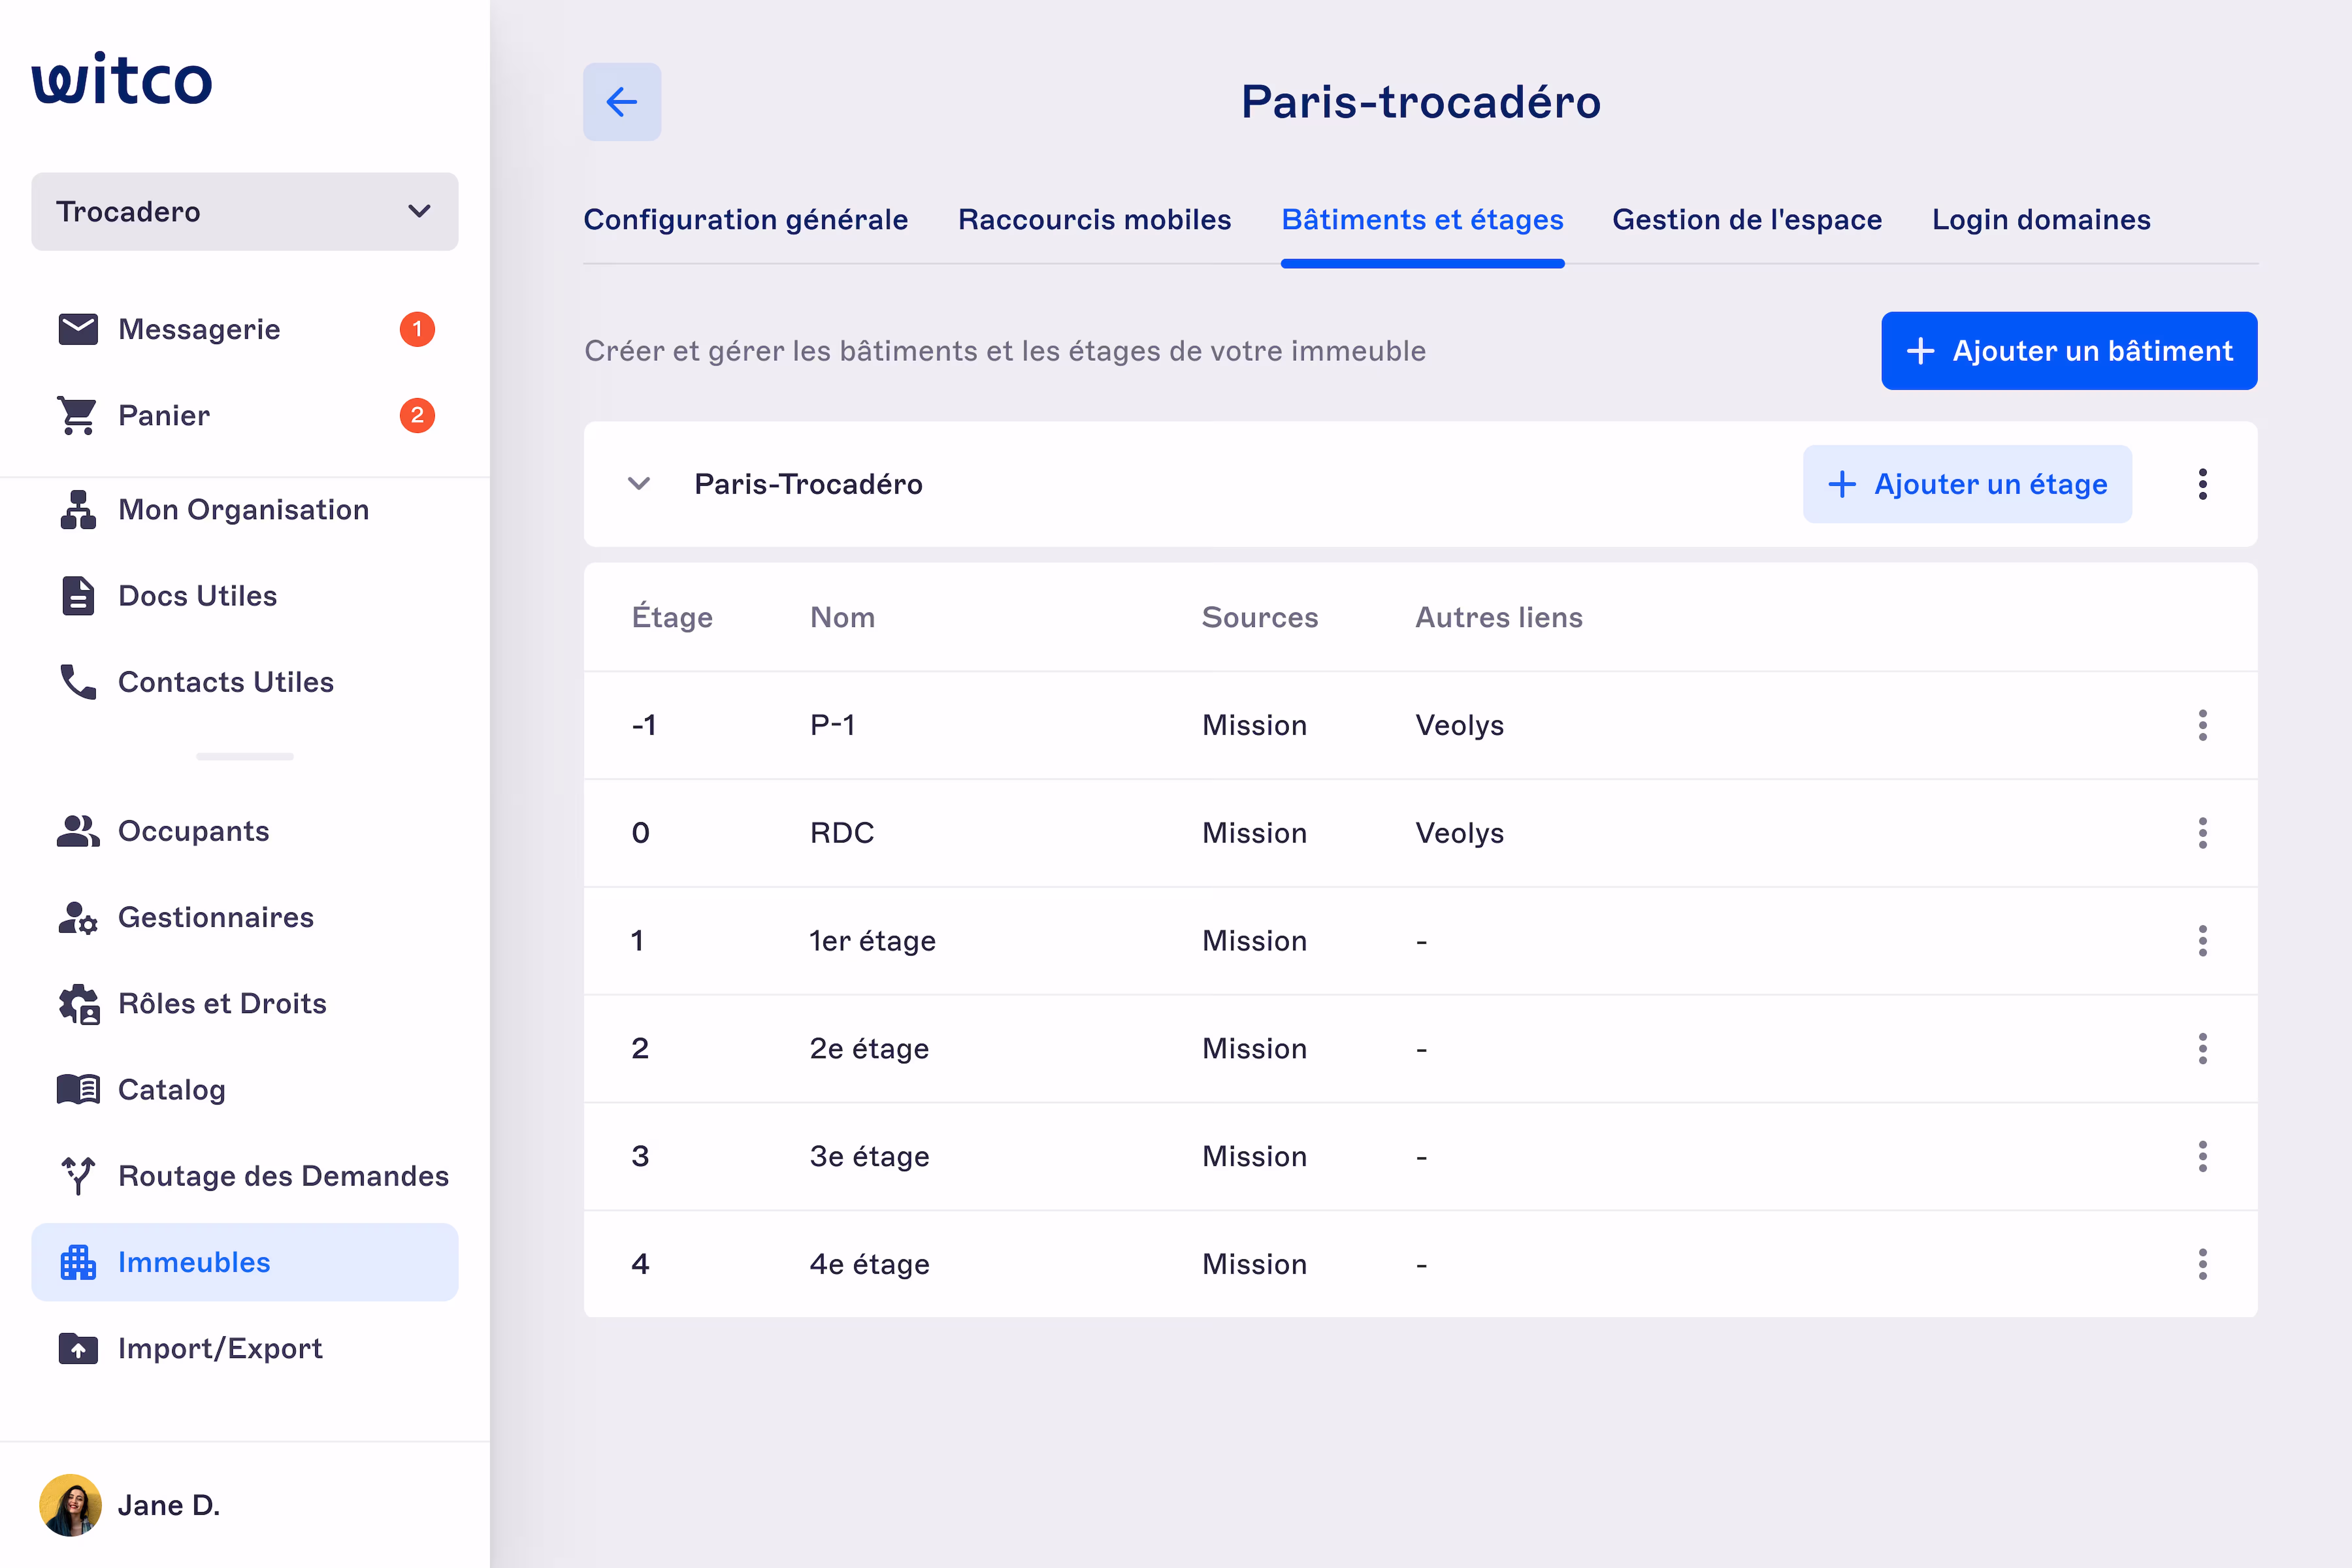The height and width of the screenshot is (1568, 2352).
Task: Open the Trocadero site dropdown
Action: pos(245,212)
